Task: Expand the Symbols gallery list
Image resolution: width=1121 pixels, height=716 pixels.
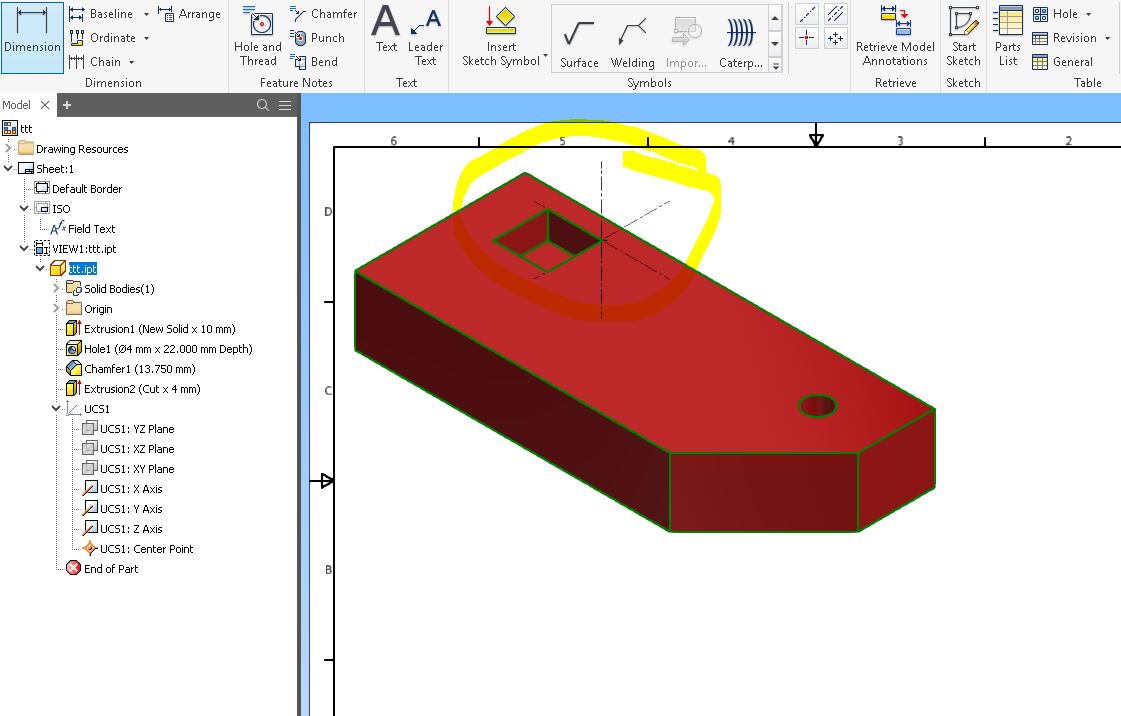Action: 776,66
